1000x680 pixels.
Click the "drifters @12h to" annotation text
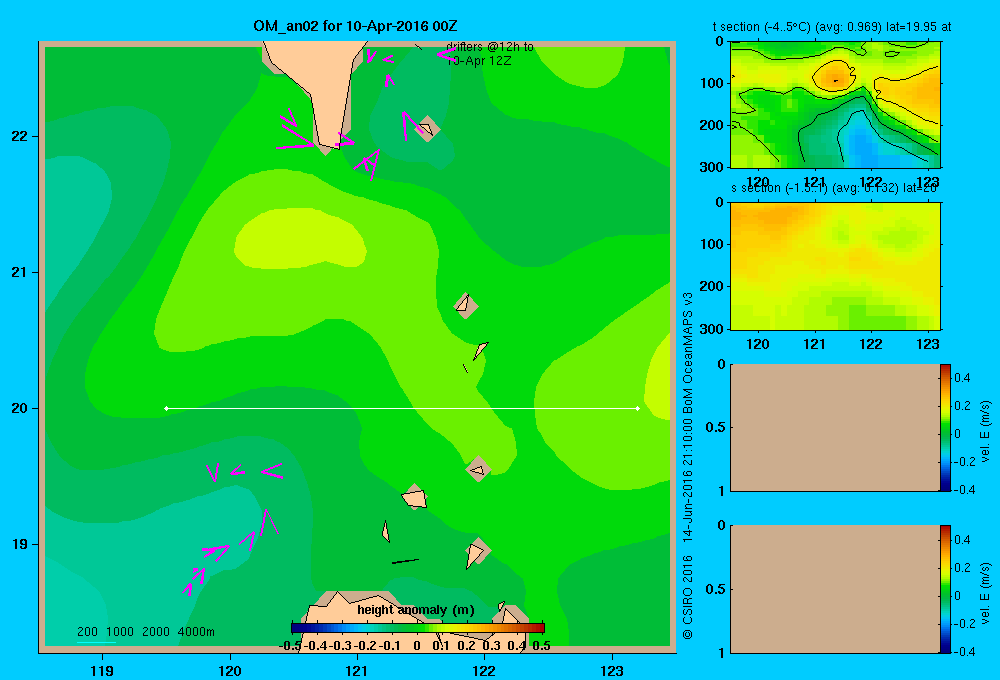(x=490, y=47)
